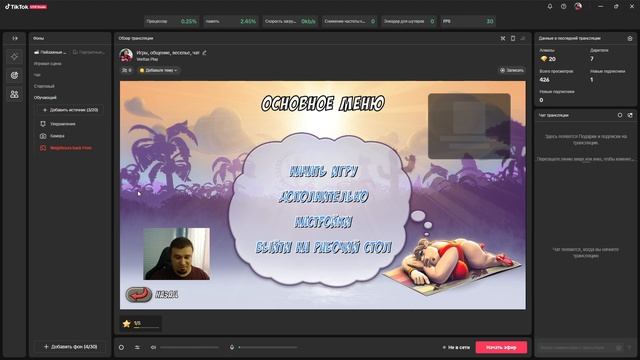Collapse the left sidebar with the arrow icon
This screenshot has height=360, width=640.
(x=15, y=38)
